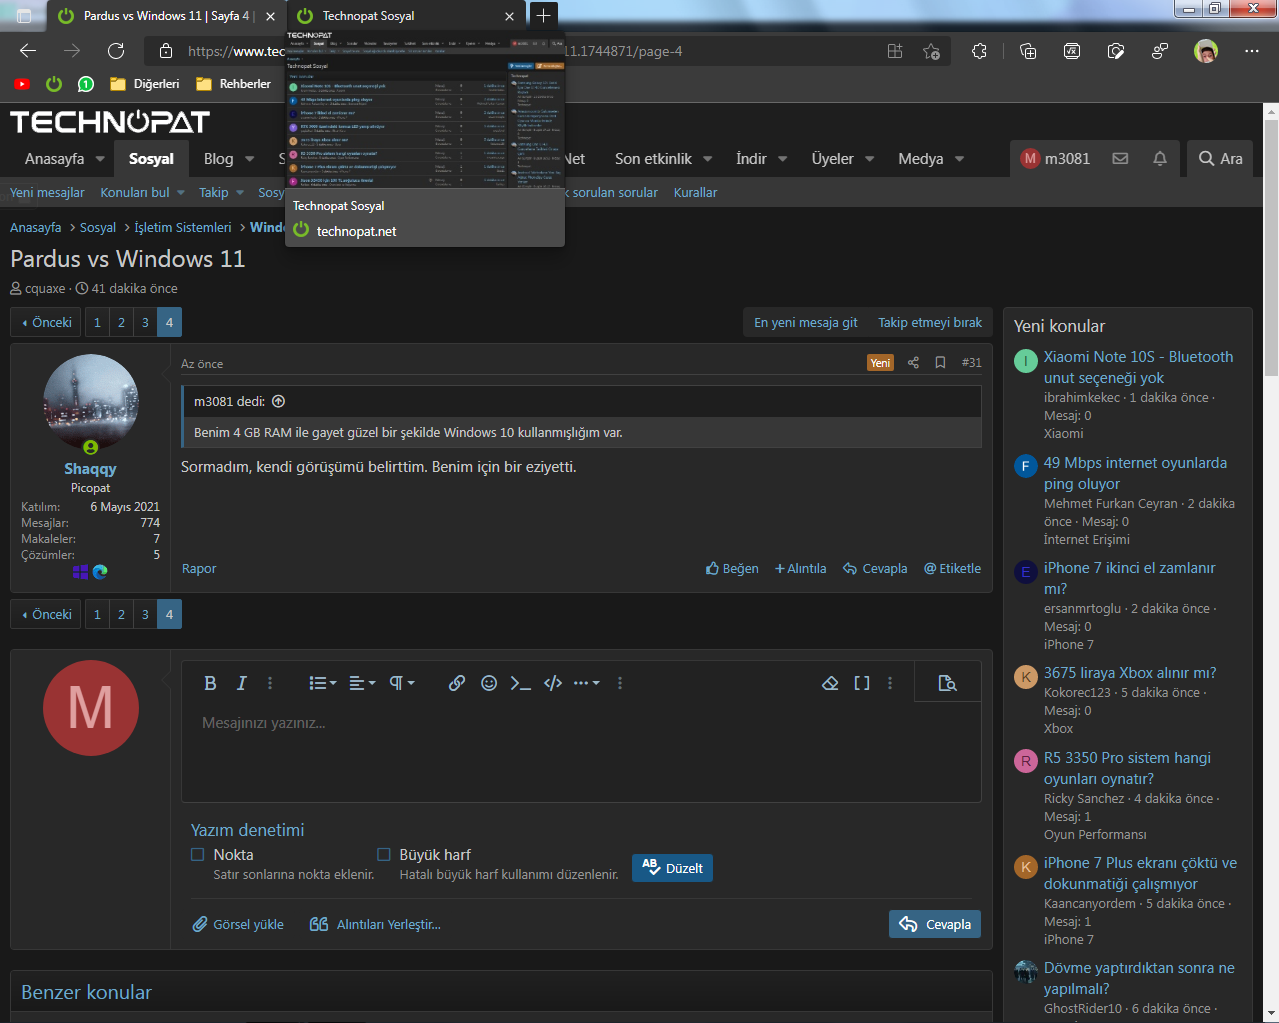Insert a code block with the angle-bracket icon
1279x1023 pixels.
(553, 683)
